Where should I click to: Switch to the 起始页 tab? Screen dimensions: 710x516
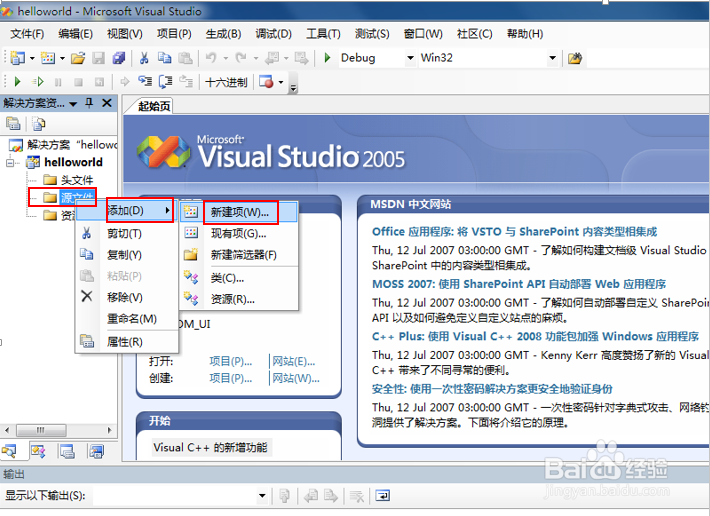click(153, 106)
